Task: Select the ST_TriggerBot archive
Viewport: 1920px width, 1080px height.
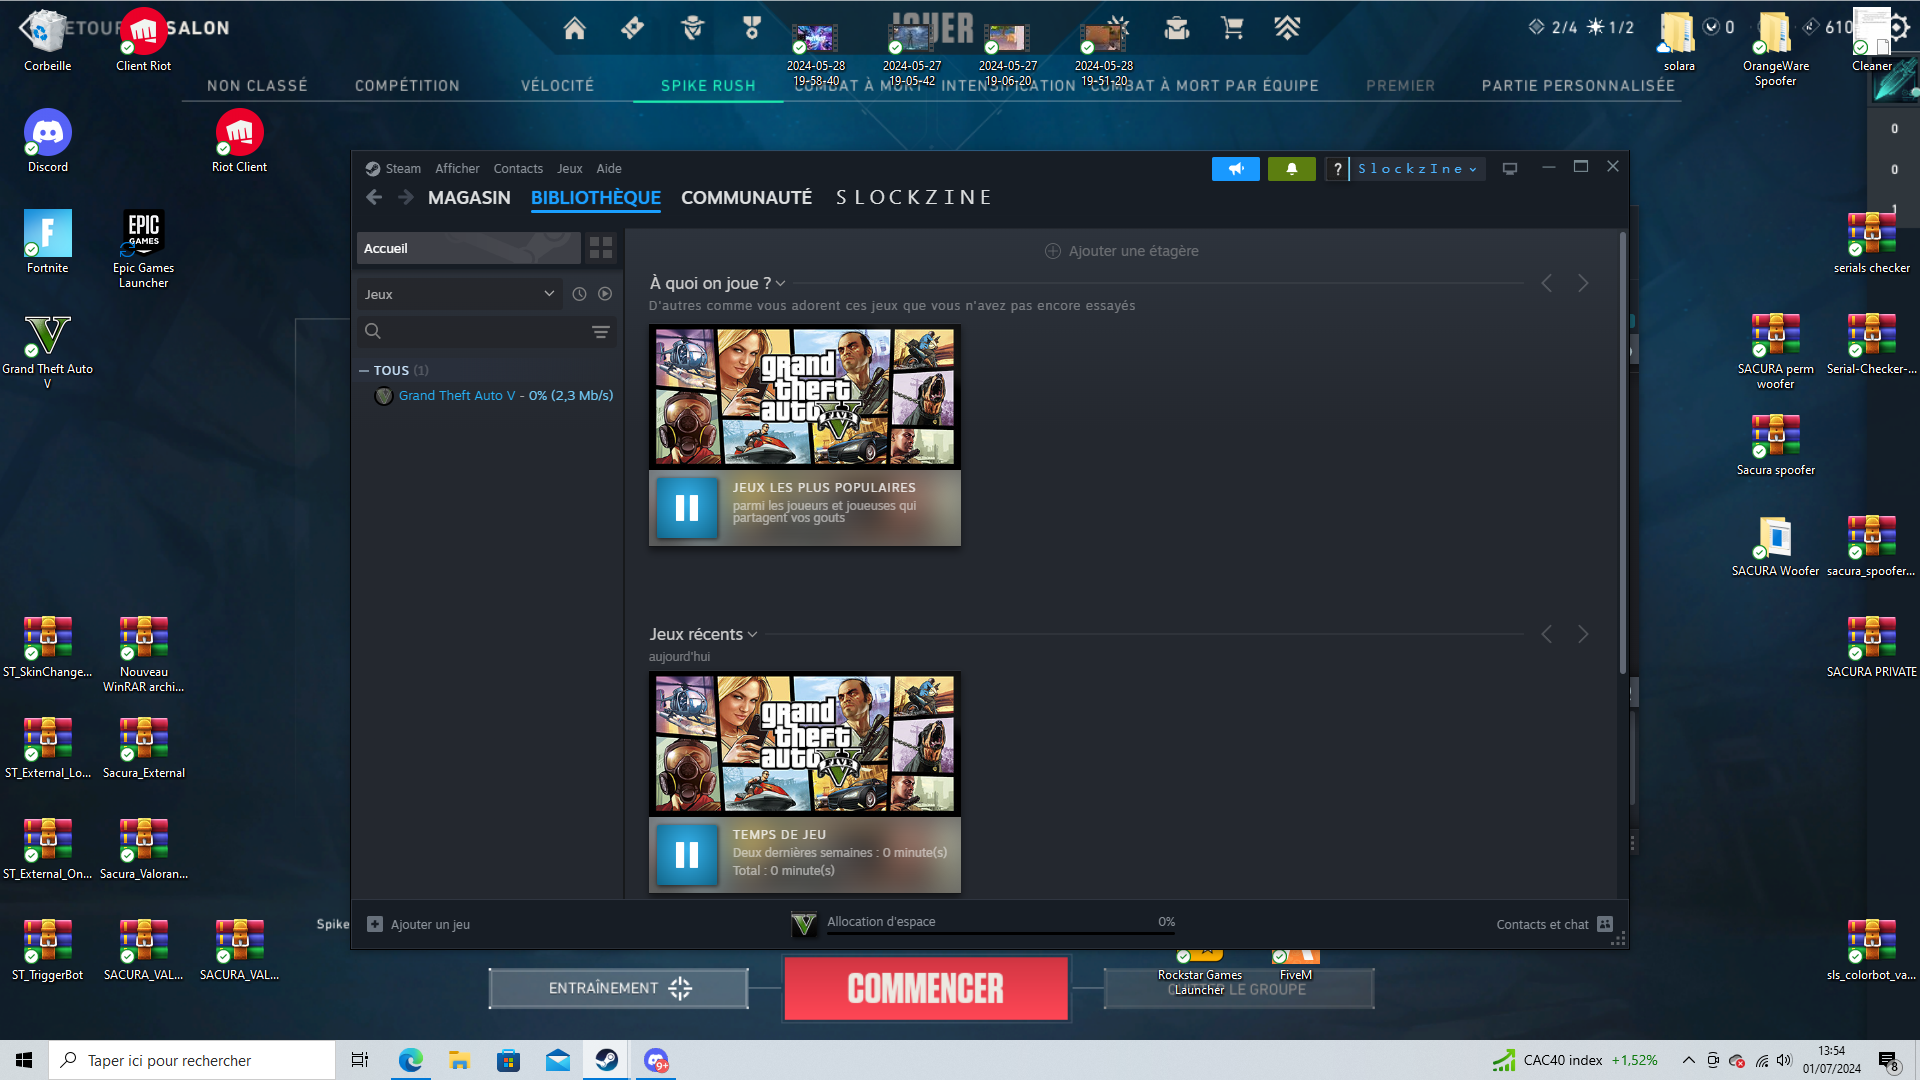Action: (47, 951)
